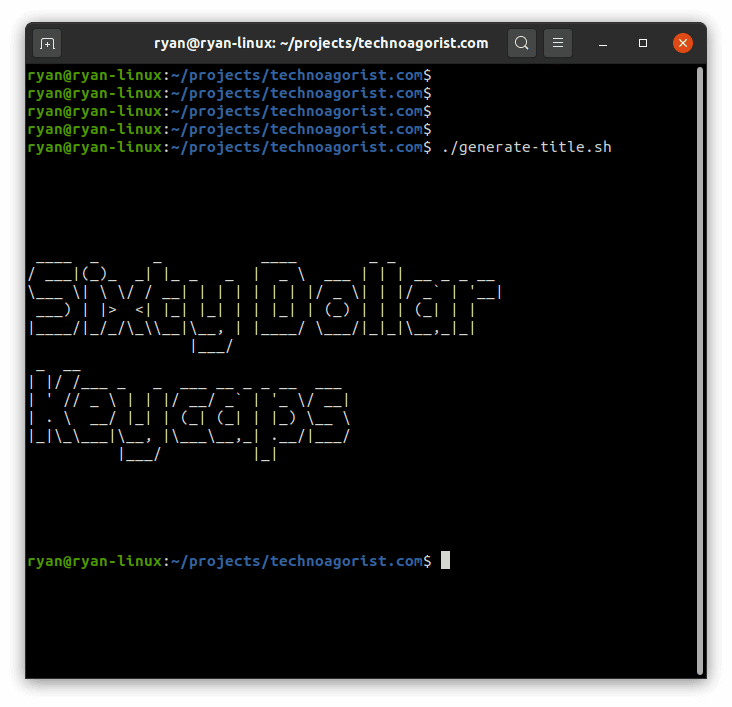Click the topmost prompt line
The height and width of the screenshot is (707, 732).
pos(230,75)
